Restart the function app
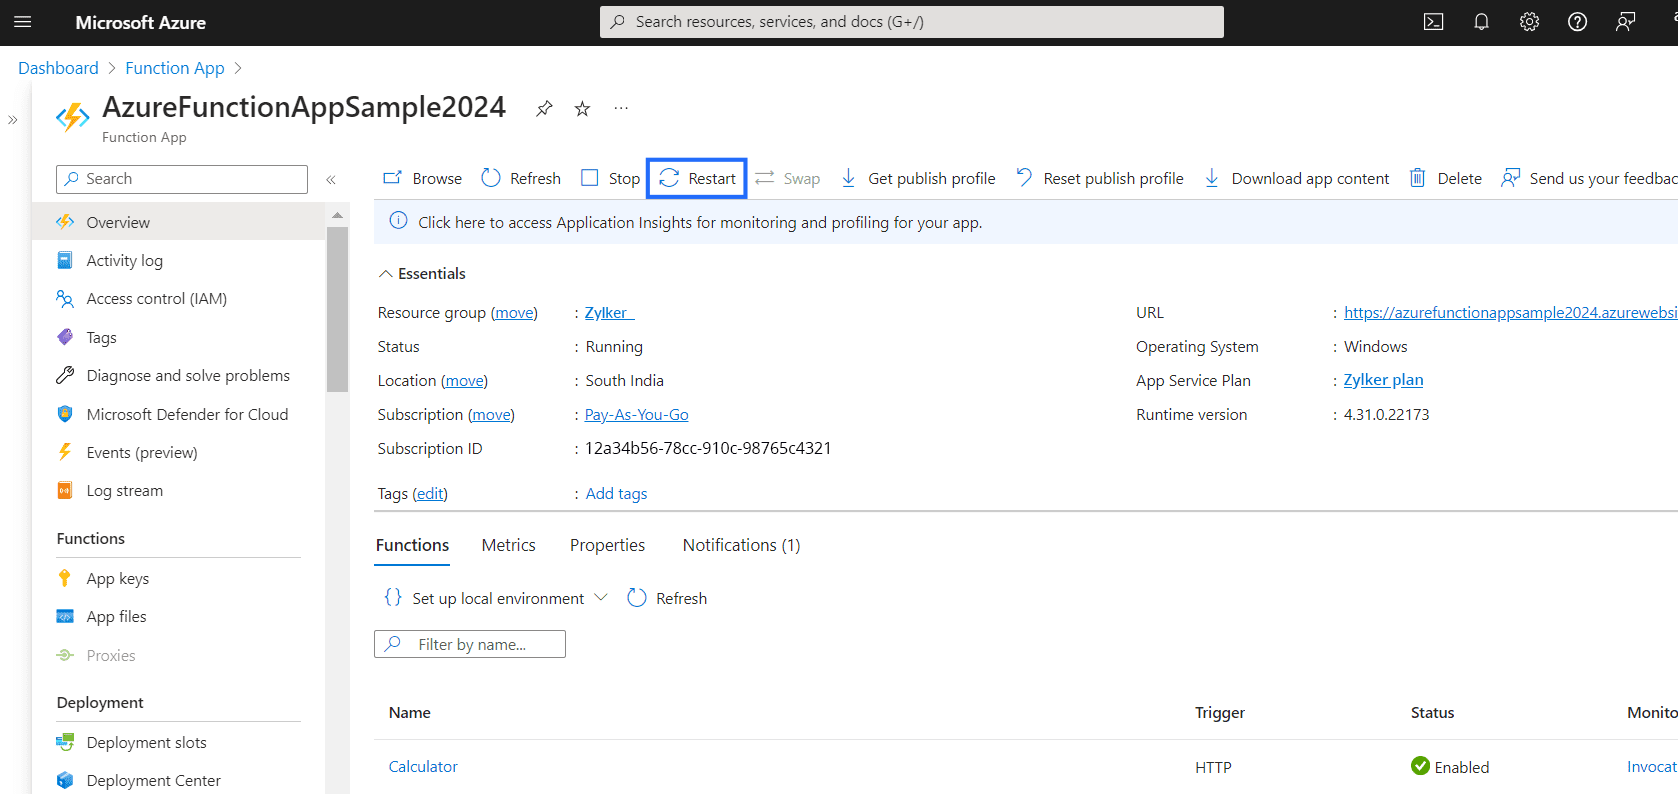This screenshot has width=1678, height=794. click(x=697, y=179)
